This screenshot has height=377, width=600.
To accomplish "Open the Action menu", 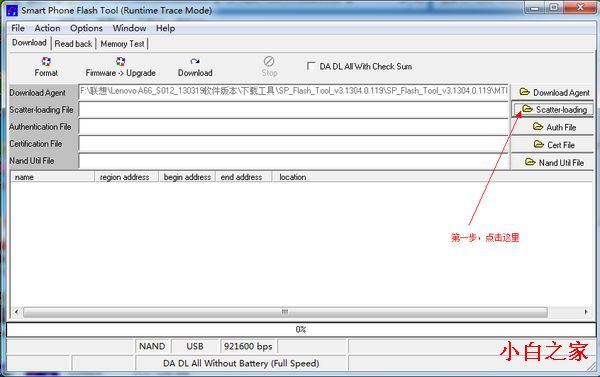I will (x=47, y=28).
